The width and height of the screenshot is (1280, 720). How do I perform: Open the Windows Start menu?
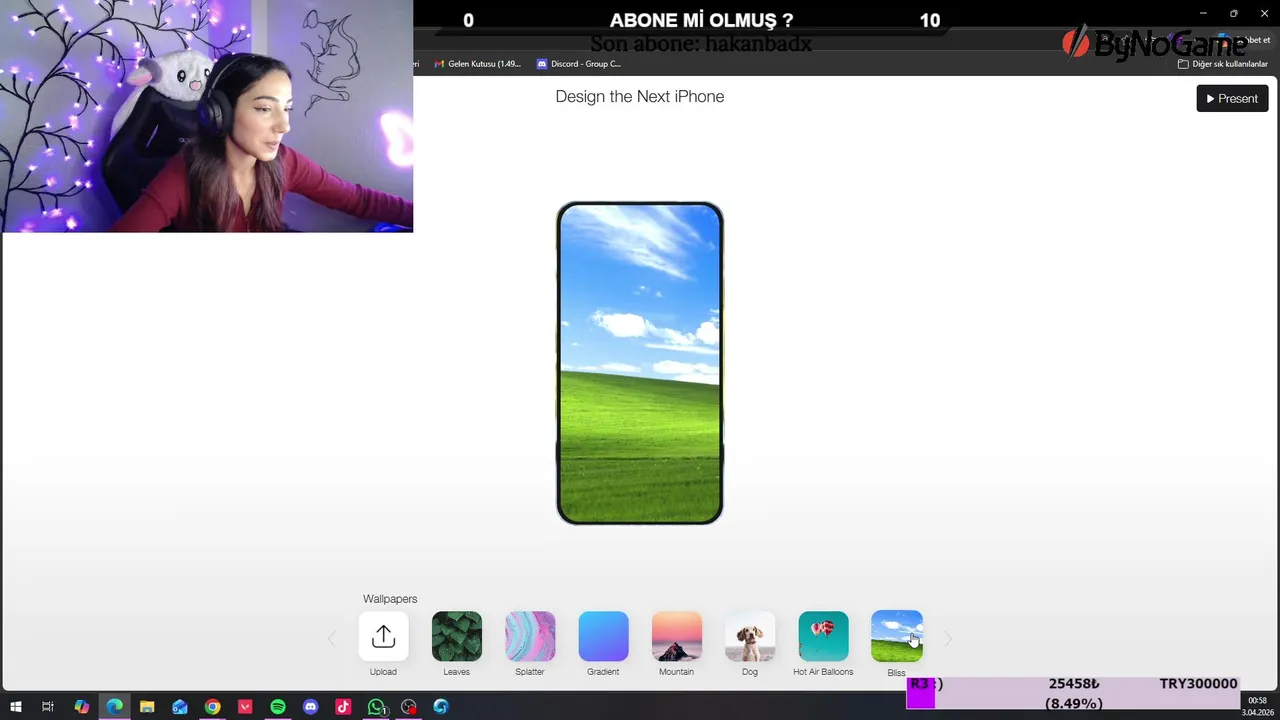[x=16, y=707]
